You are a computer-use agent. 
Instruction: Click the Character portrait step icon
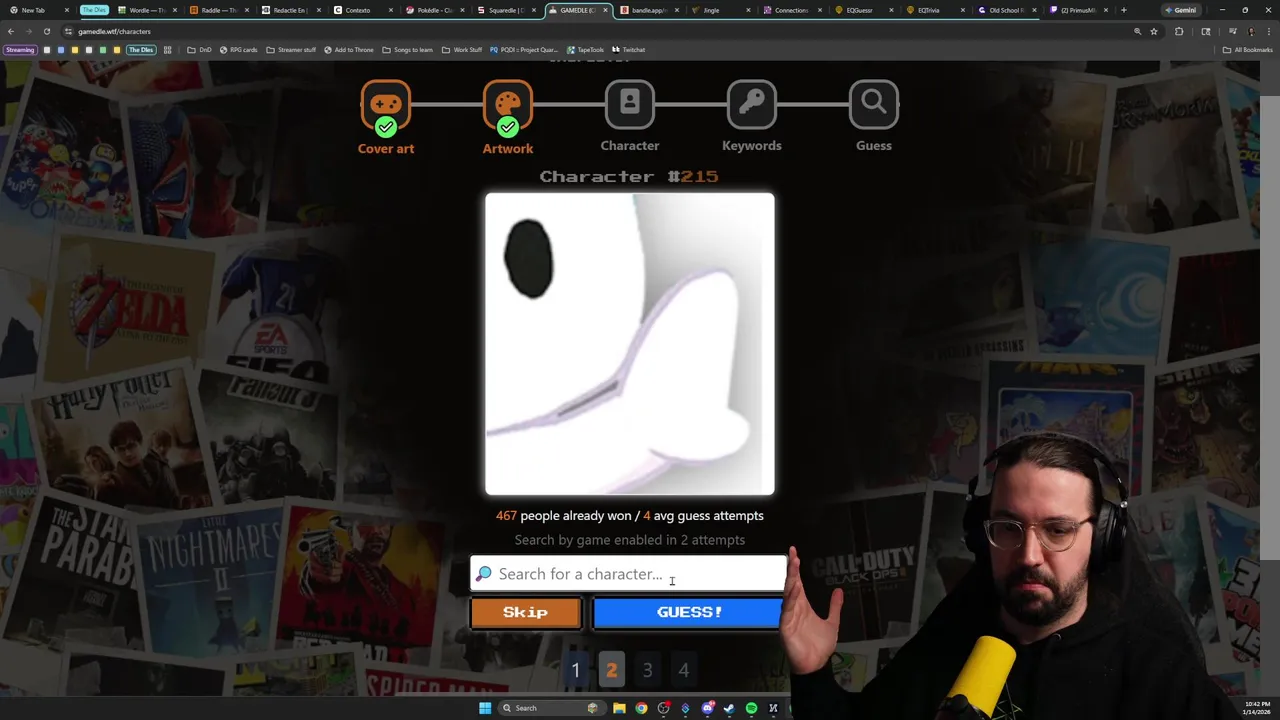click(630, 105)
